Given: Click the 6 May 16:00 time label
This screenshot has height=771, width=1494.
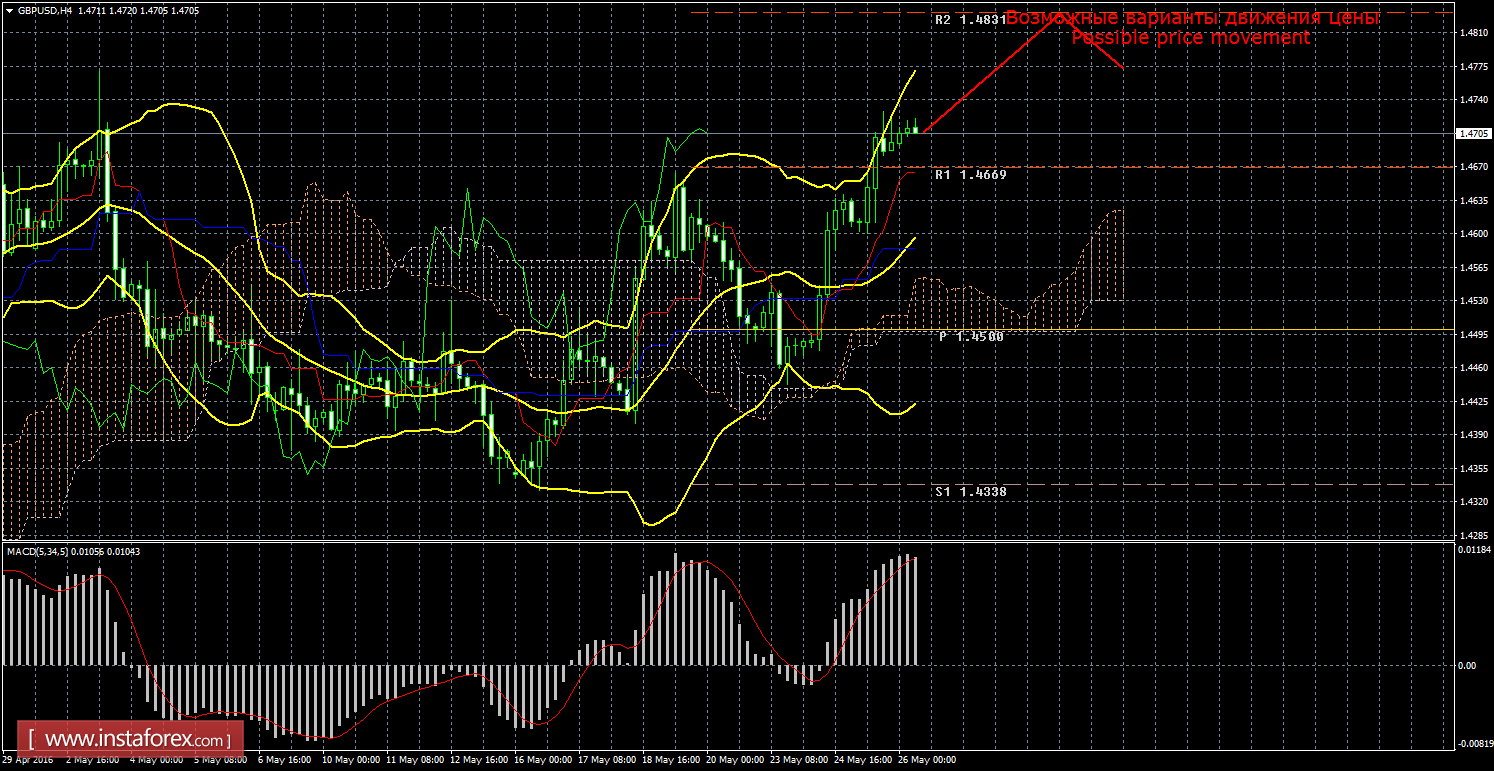Looking at the screenshot, I should (x=284, y=759).
